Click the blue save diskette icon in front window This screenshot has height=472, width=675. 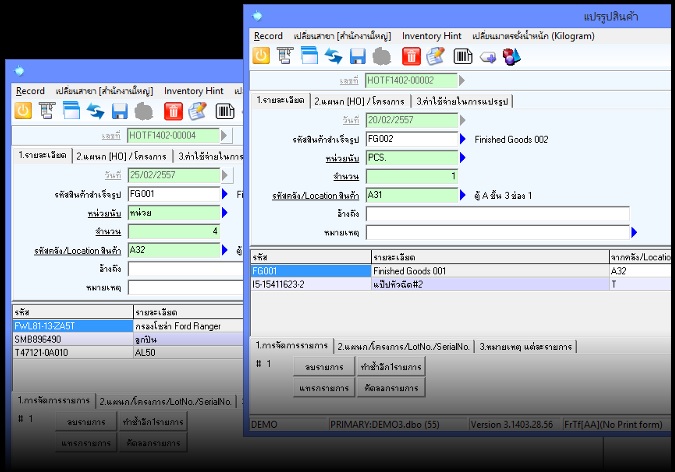point(358,57)
